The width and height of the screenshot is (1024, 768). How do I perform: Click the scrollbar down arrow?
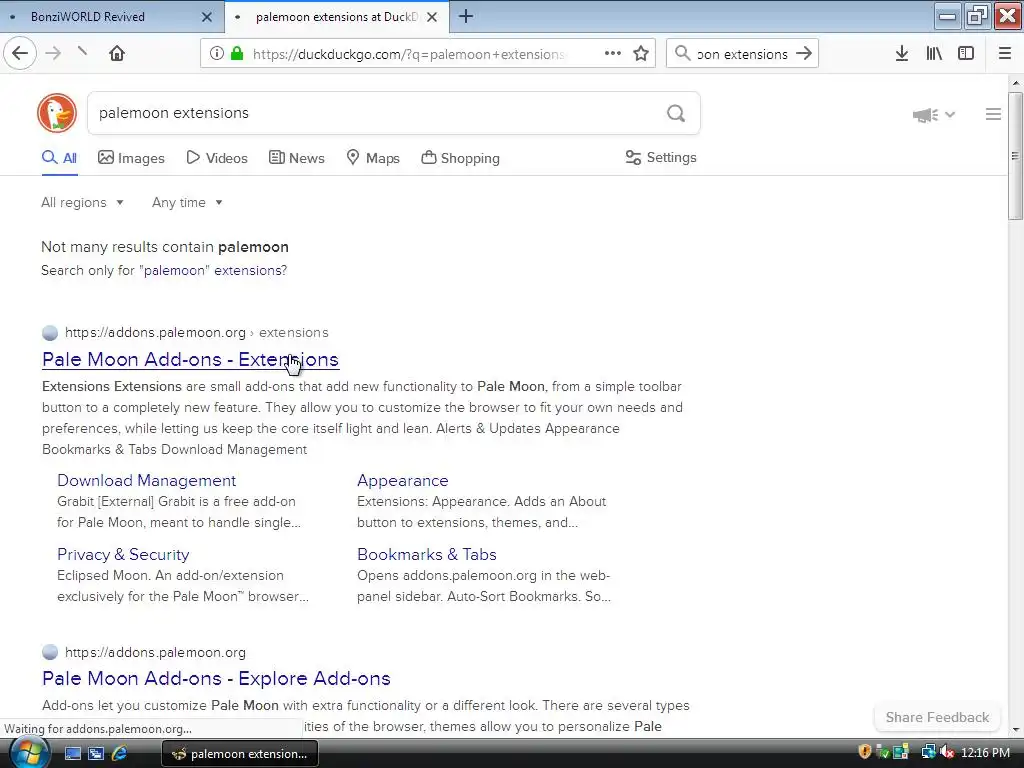tap(1015, 729)
